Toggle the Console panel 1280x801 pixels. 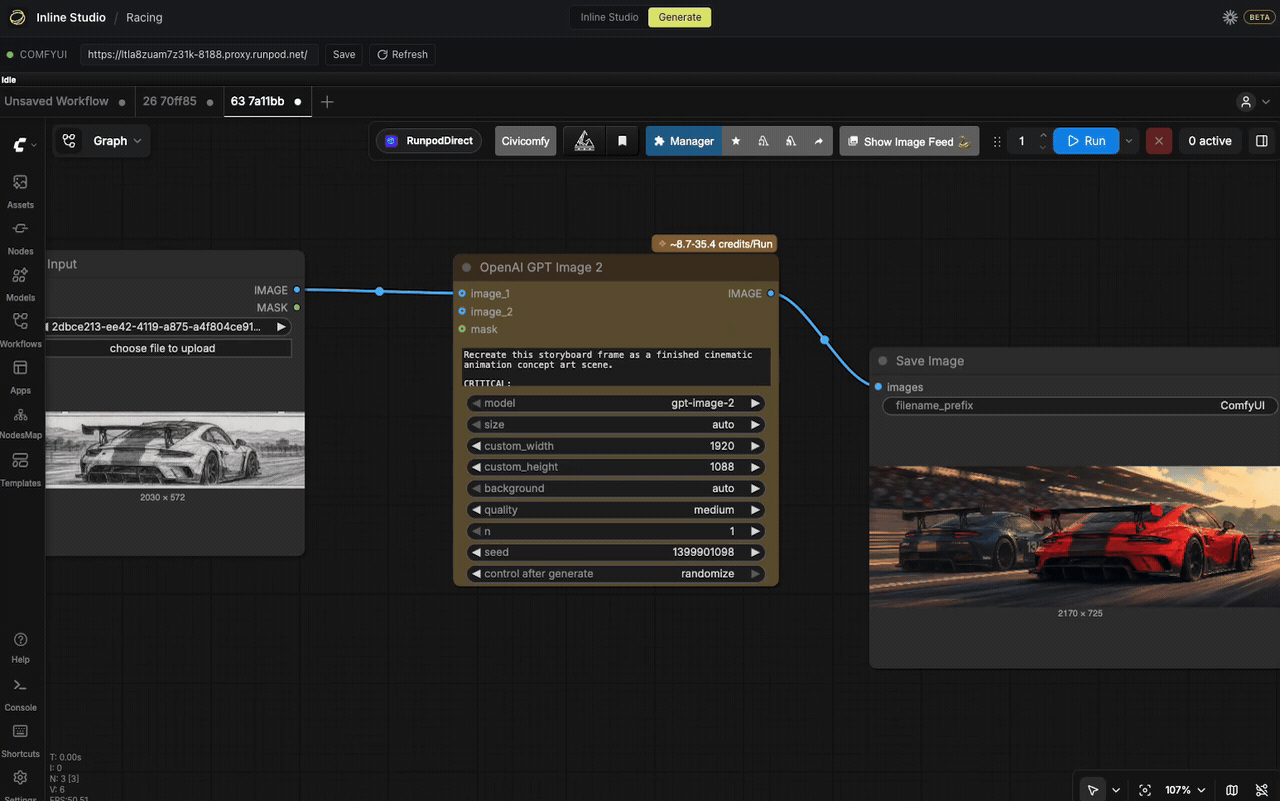tap(20, 694)
